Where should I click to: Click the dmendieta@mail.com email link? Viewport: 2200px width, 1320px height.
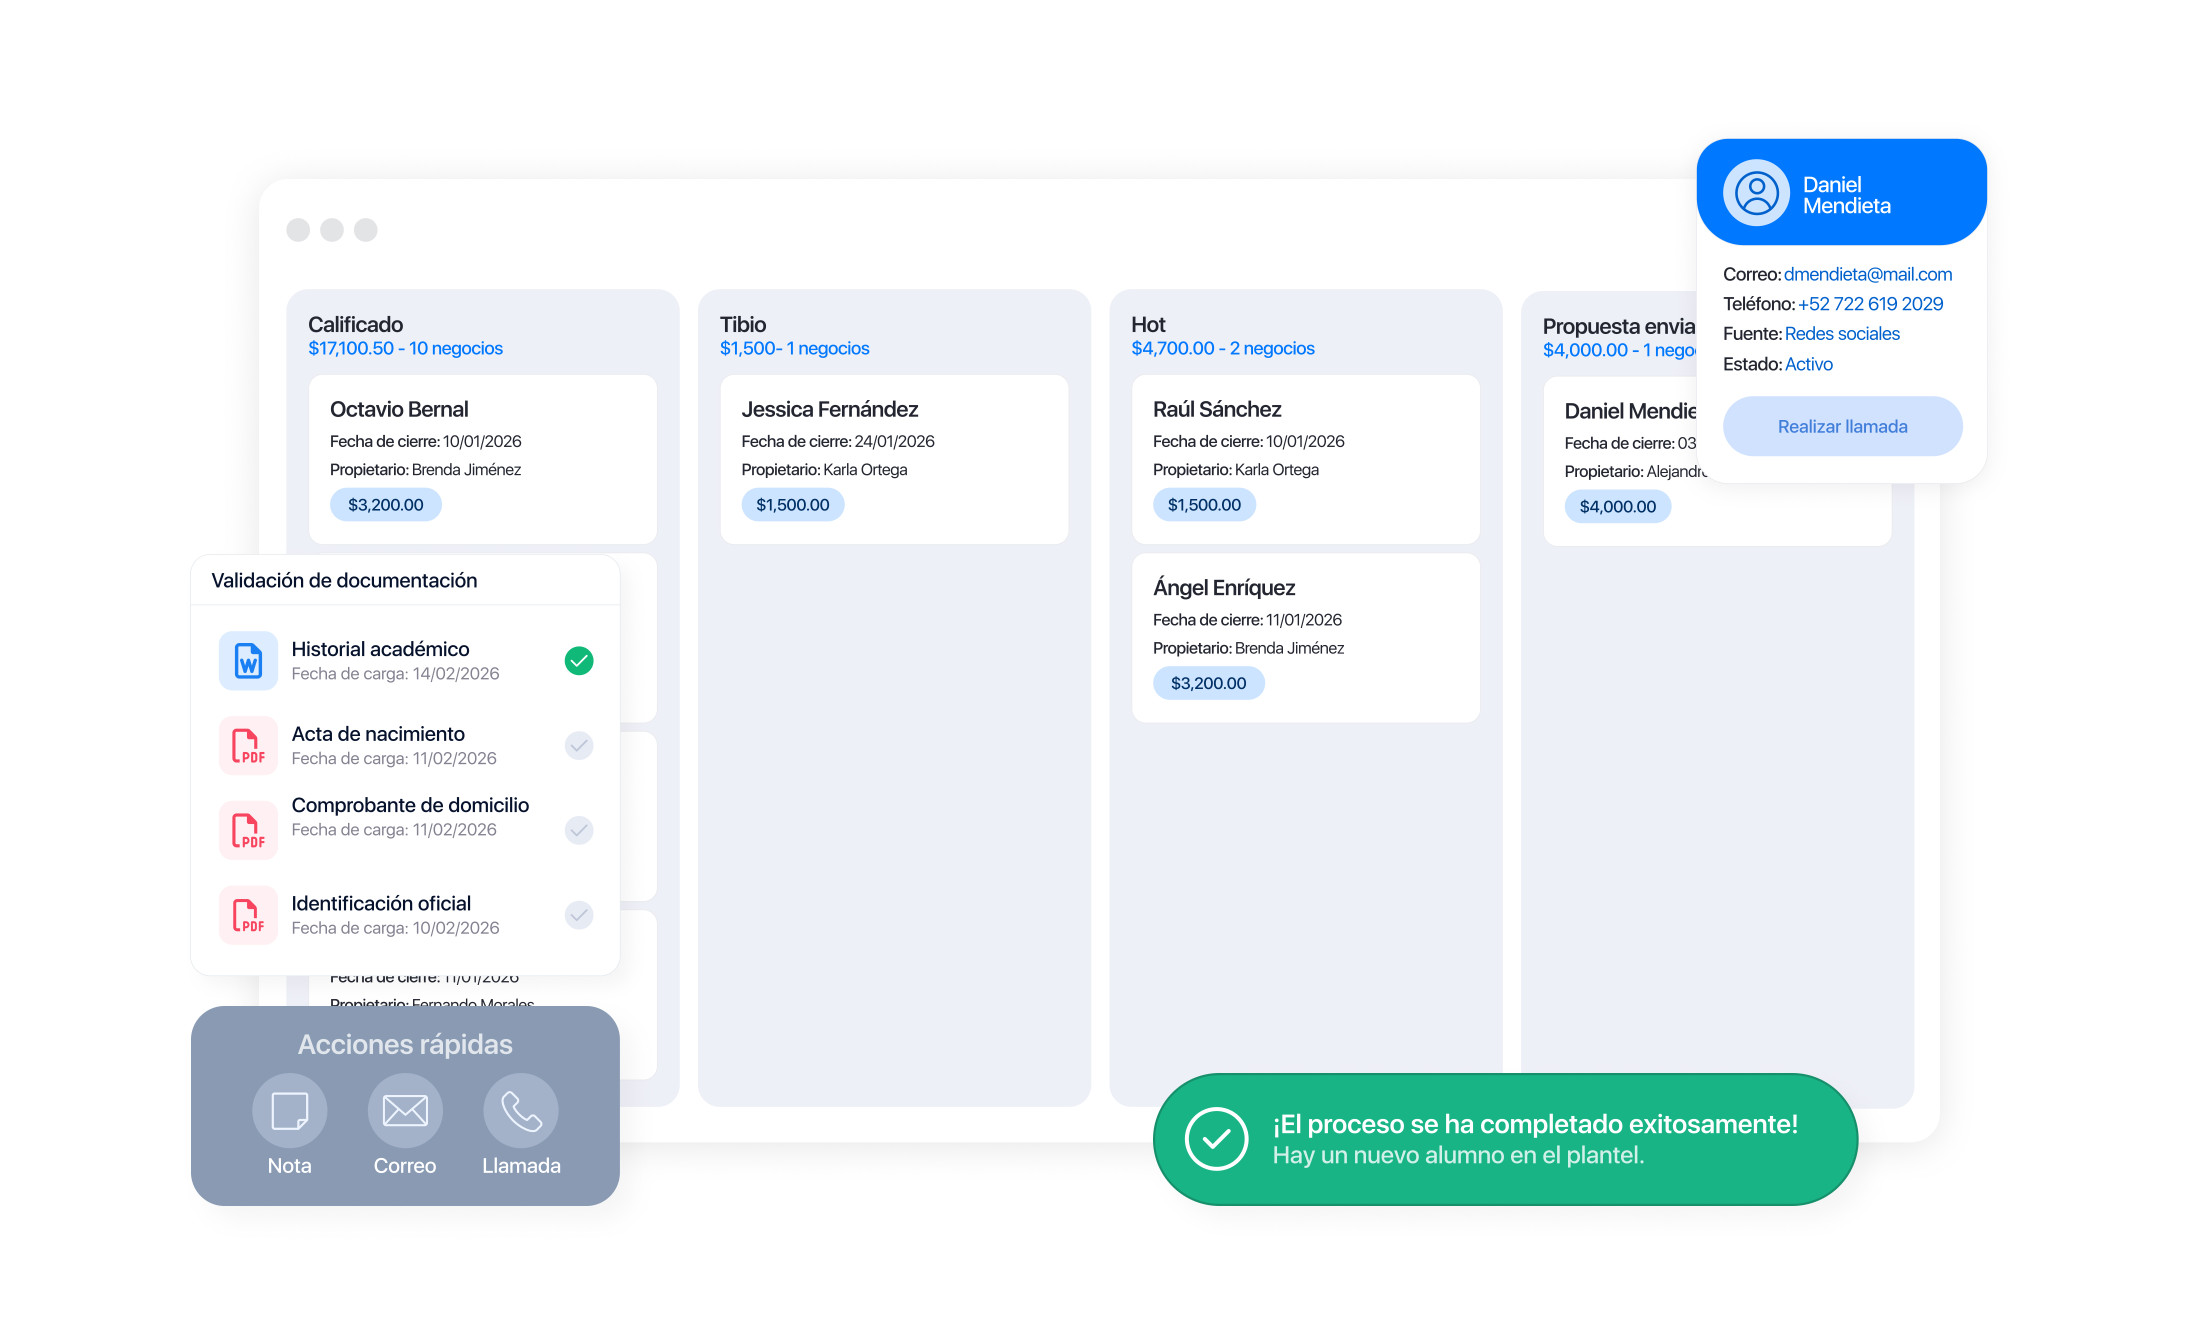[1867, 274]
